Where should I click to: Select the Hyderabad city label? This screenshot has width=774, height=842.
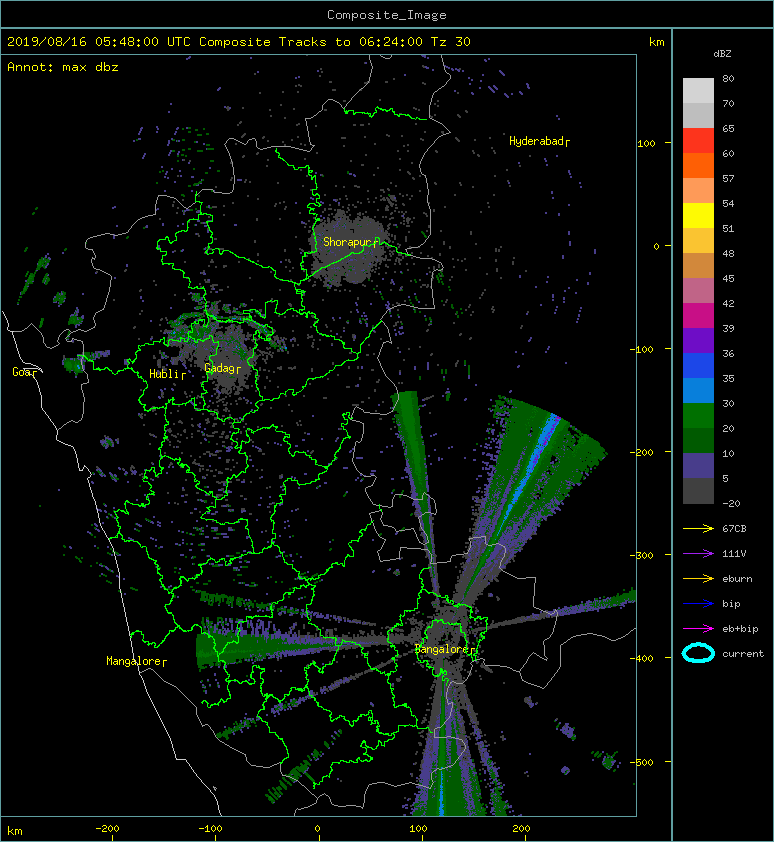539,141
